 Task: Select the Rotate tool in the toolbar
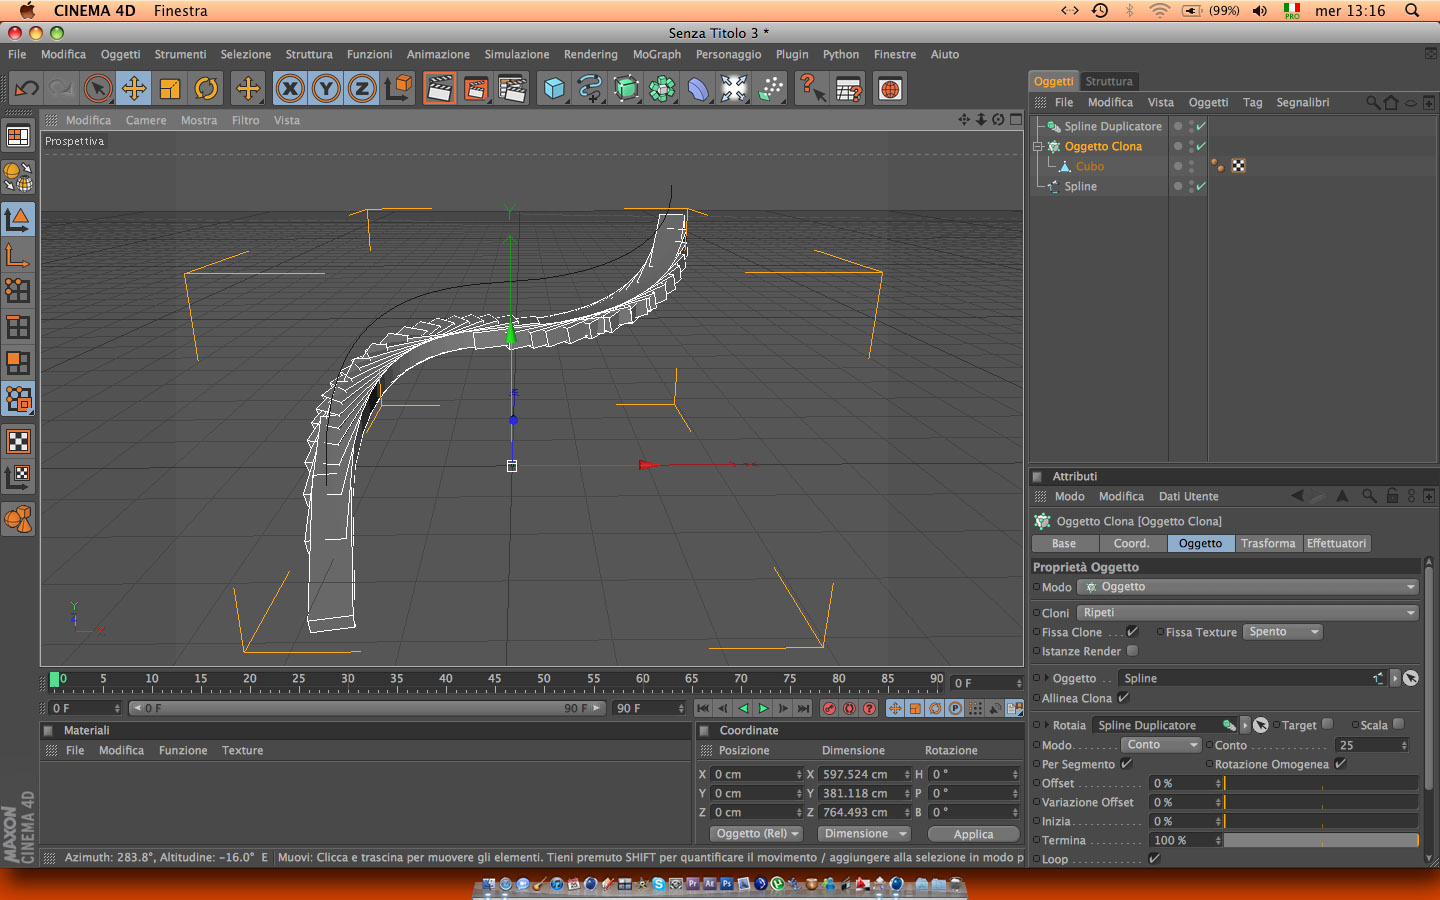(x=206, y=89)
